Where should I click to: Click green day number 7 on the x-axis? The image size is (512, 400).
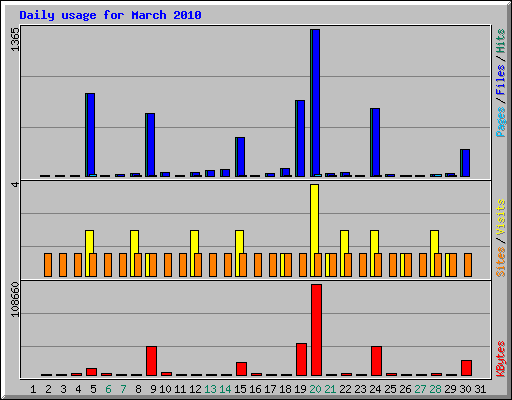click(123, 389)
